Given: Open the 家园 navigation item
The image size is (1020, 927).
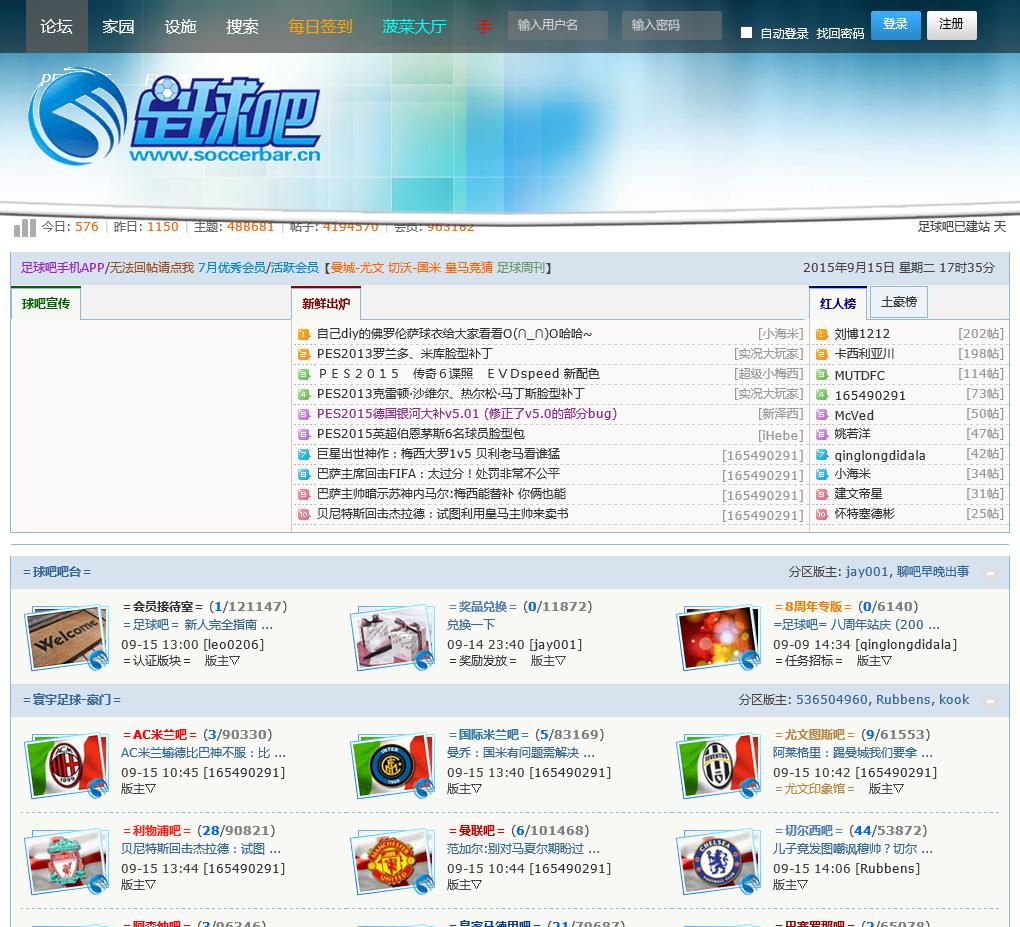Looking at the screenshot, I should [x=118, y=27].
